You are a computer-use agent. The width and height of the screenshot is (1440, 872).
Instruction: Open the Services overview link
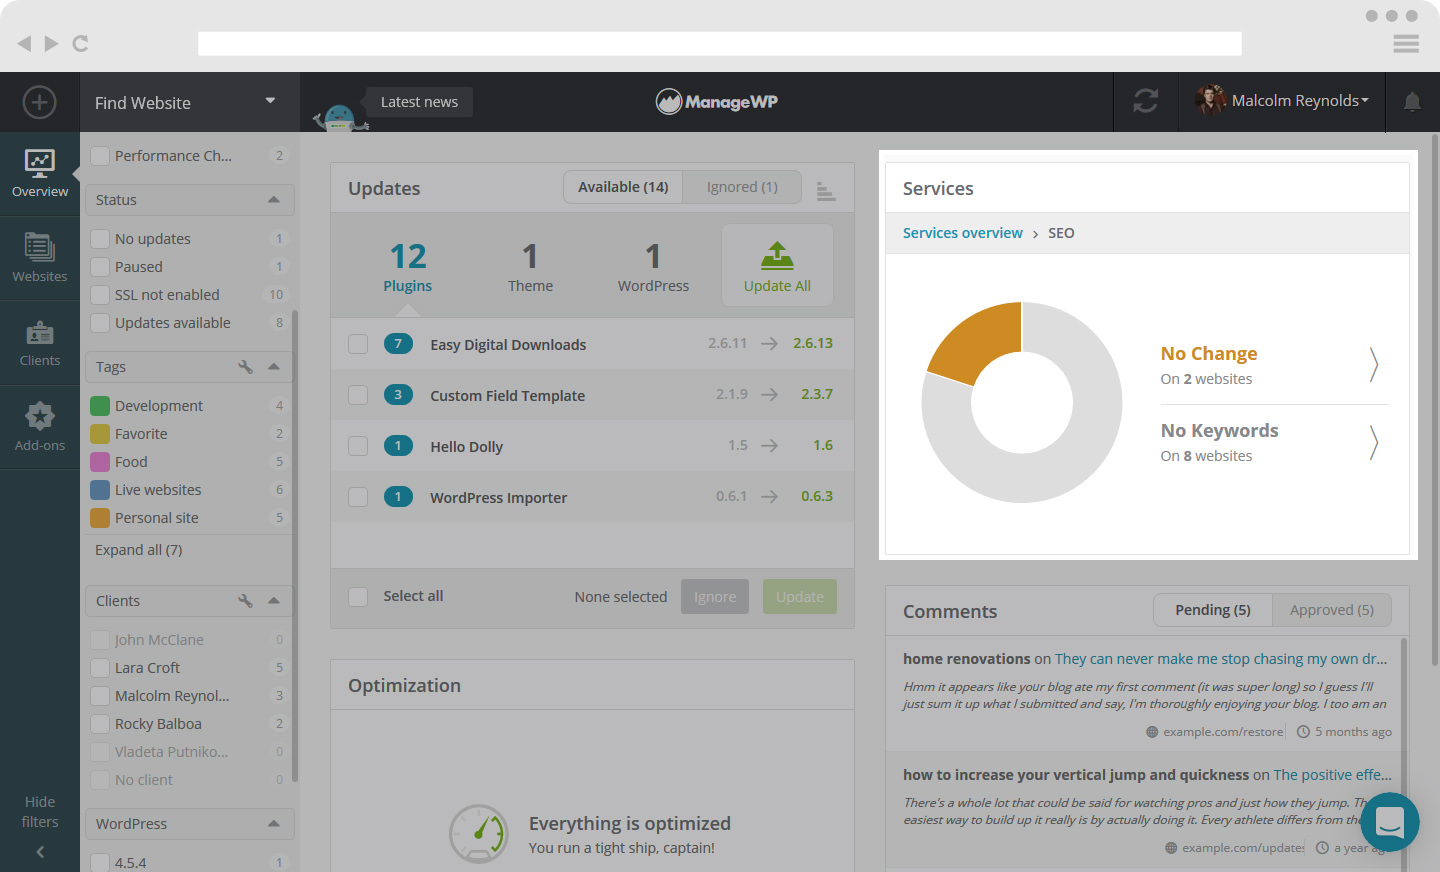coord(963,233)
